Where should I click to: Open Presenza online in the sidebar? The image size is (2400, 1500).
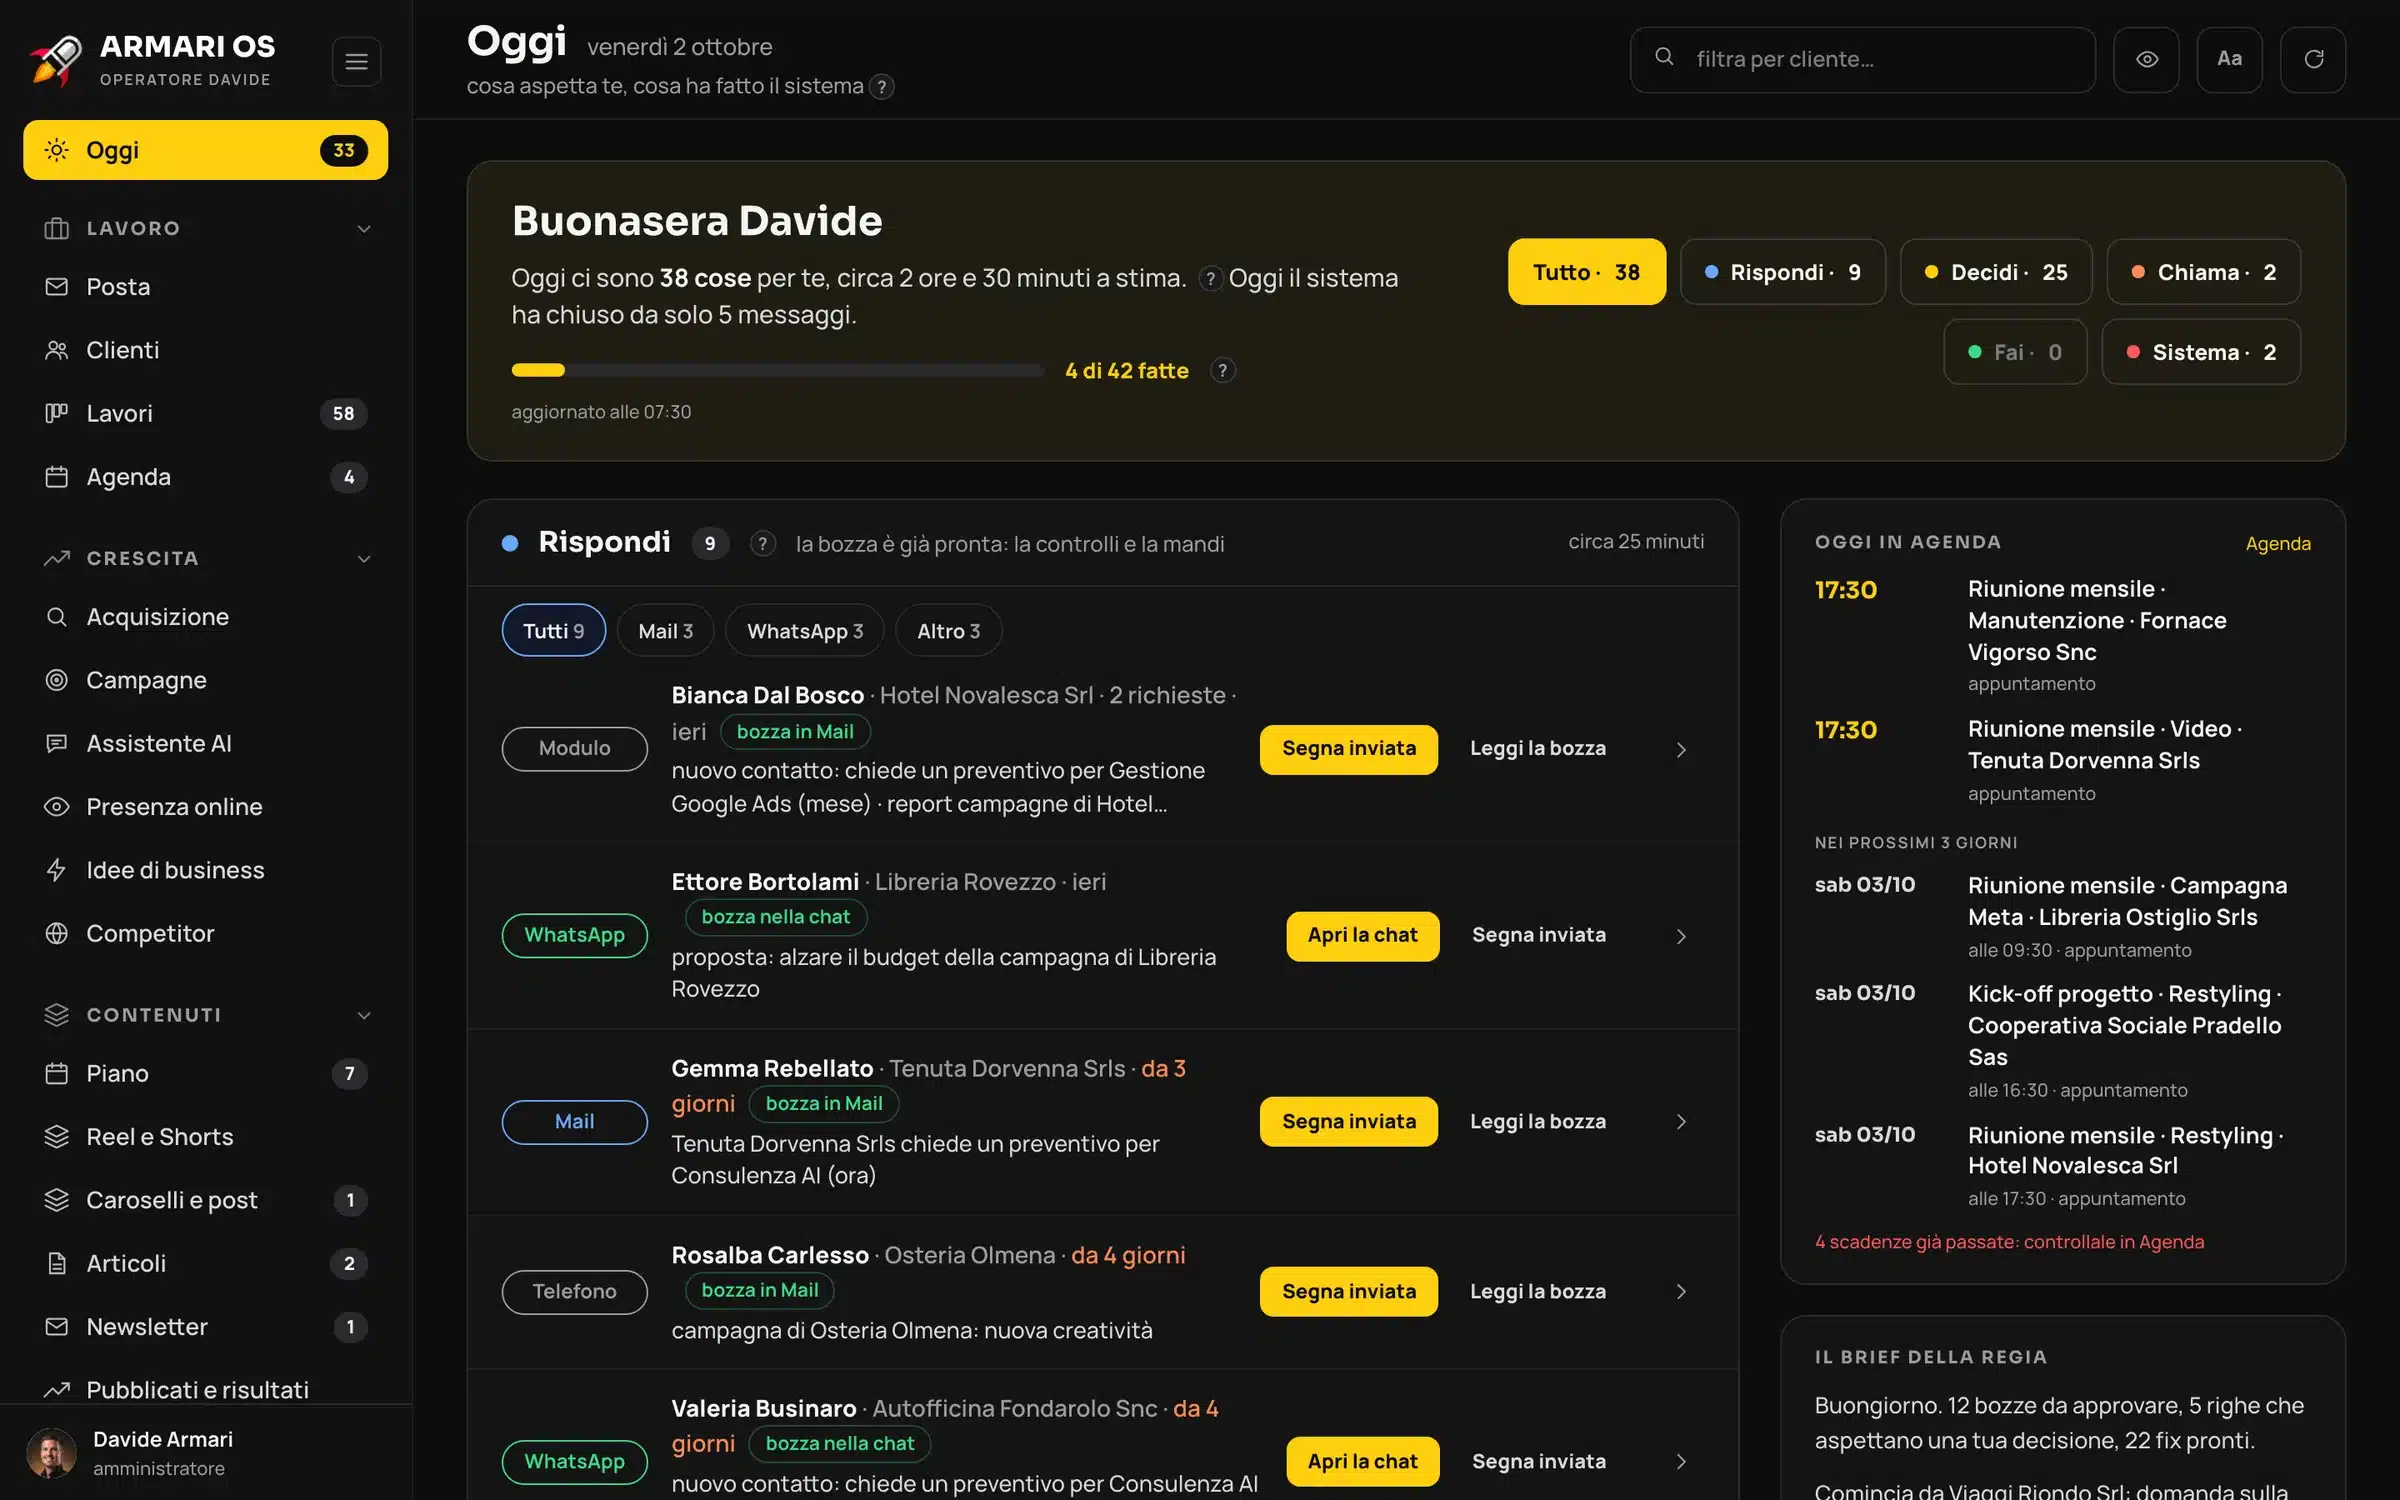click(205, 807)
